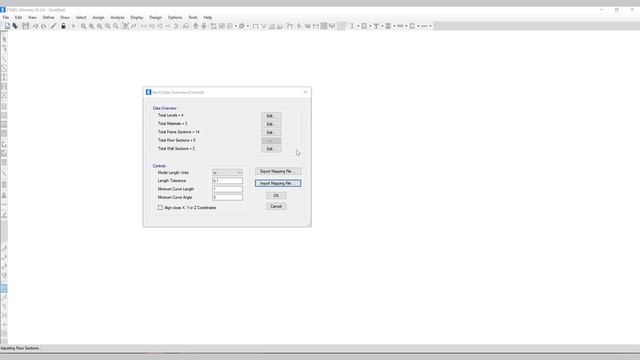
Task: Cancel the Revit data dialog
Action: point(276,207)
